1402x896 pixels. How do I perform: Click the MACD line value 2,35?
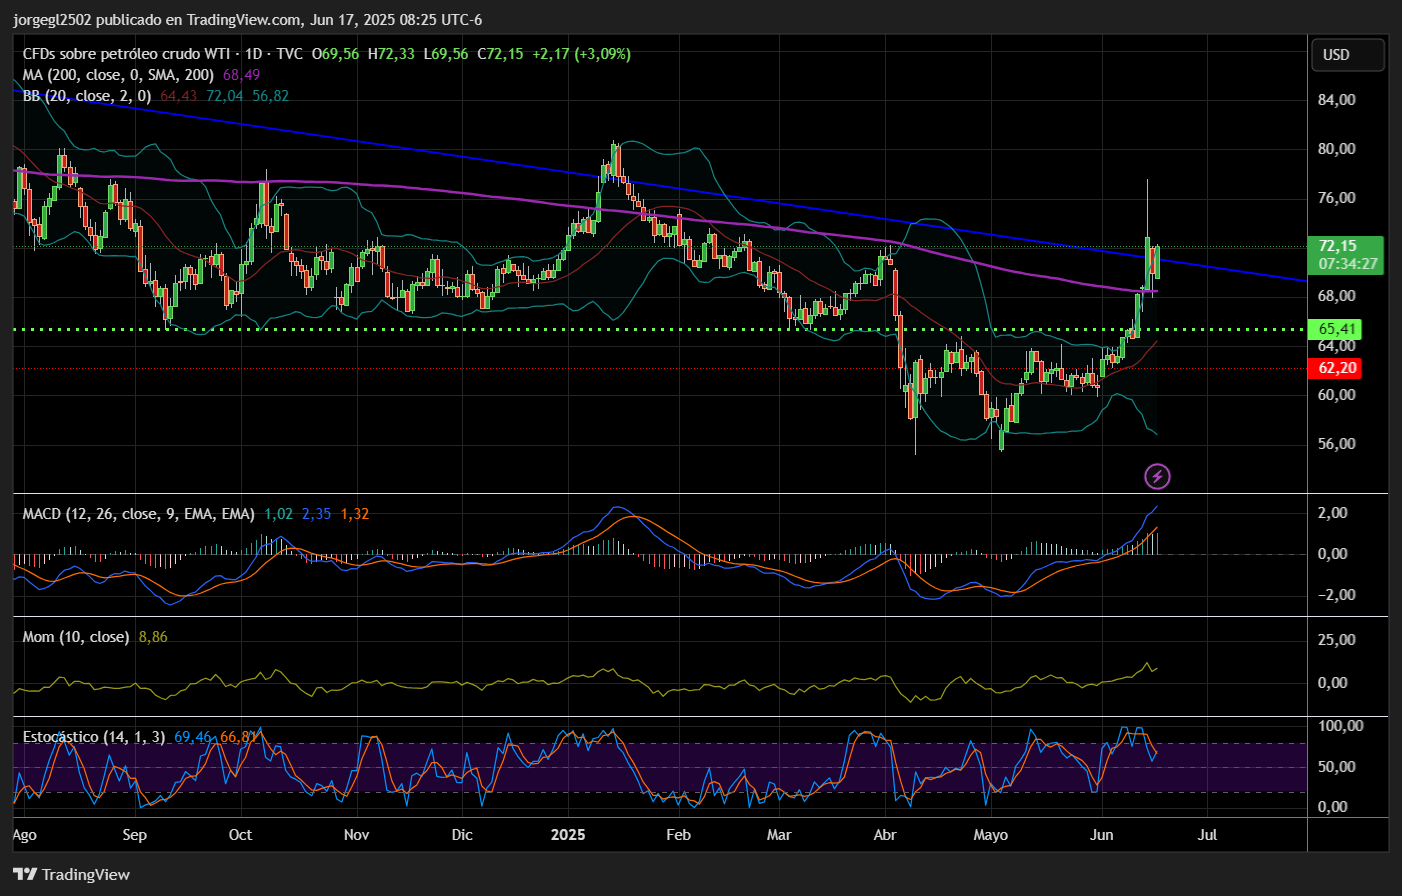[x=317, y=514]
